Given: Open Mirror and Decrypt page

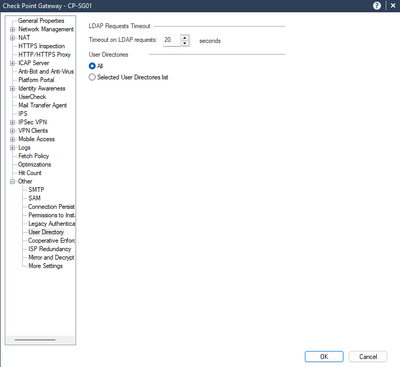Looking at the screenshot, I should click(51, 257).
